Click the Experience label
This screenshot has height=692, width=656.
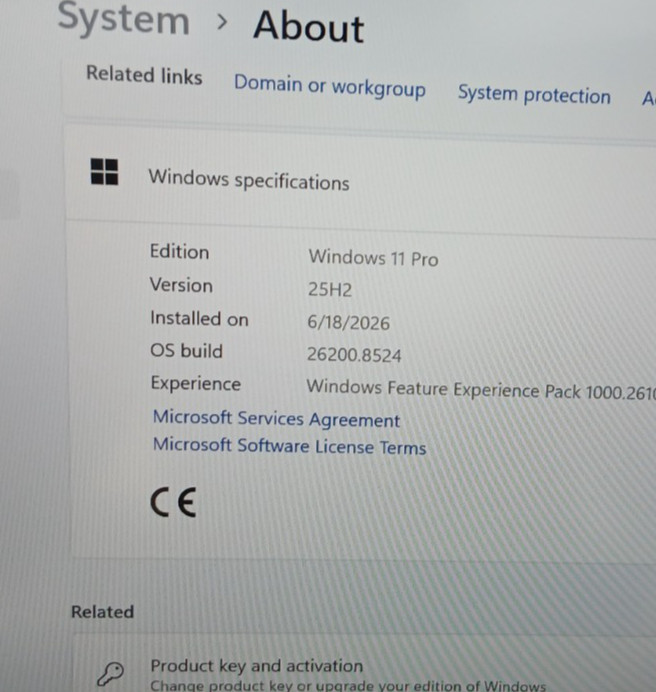196,384
